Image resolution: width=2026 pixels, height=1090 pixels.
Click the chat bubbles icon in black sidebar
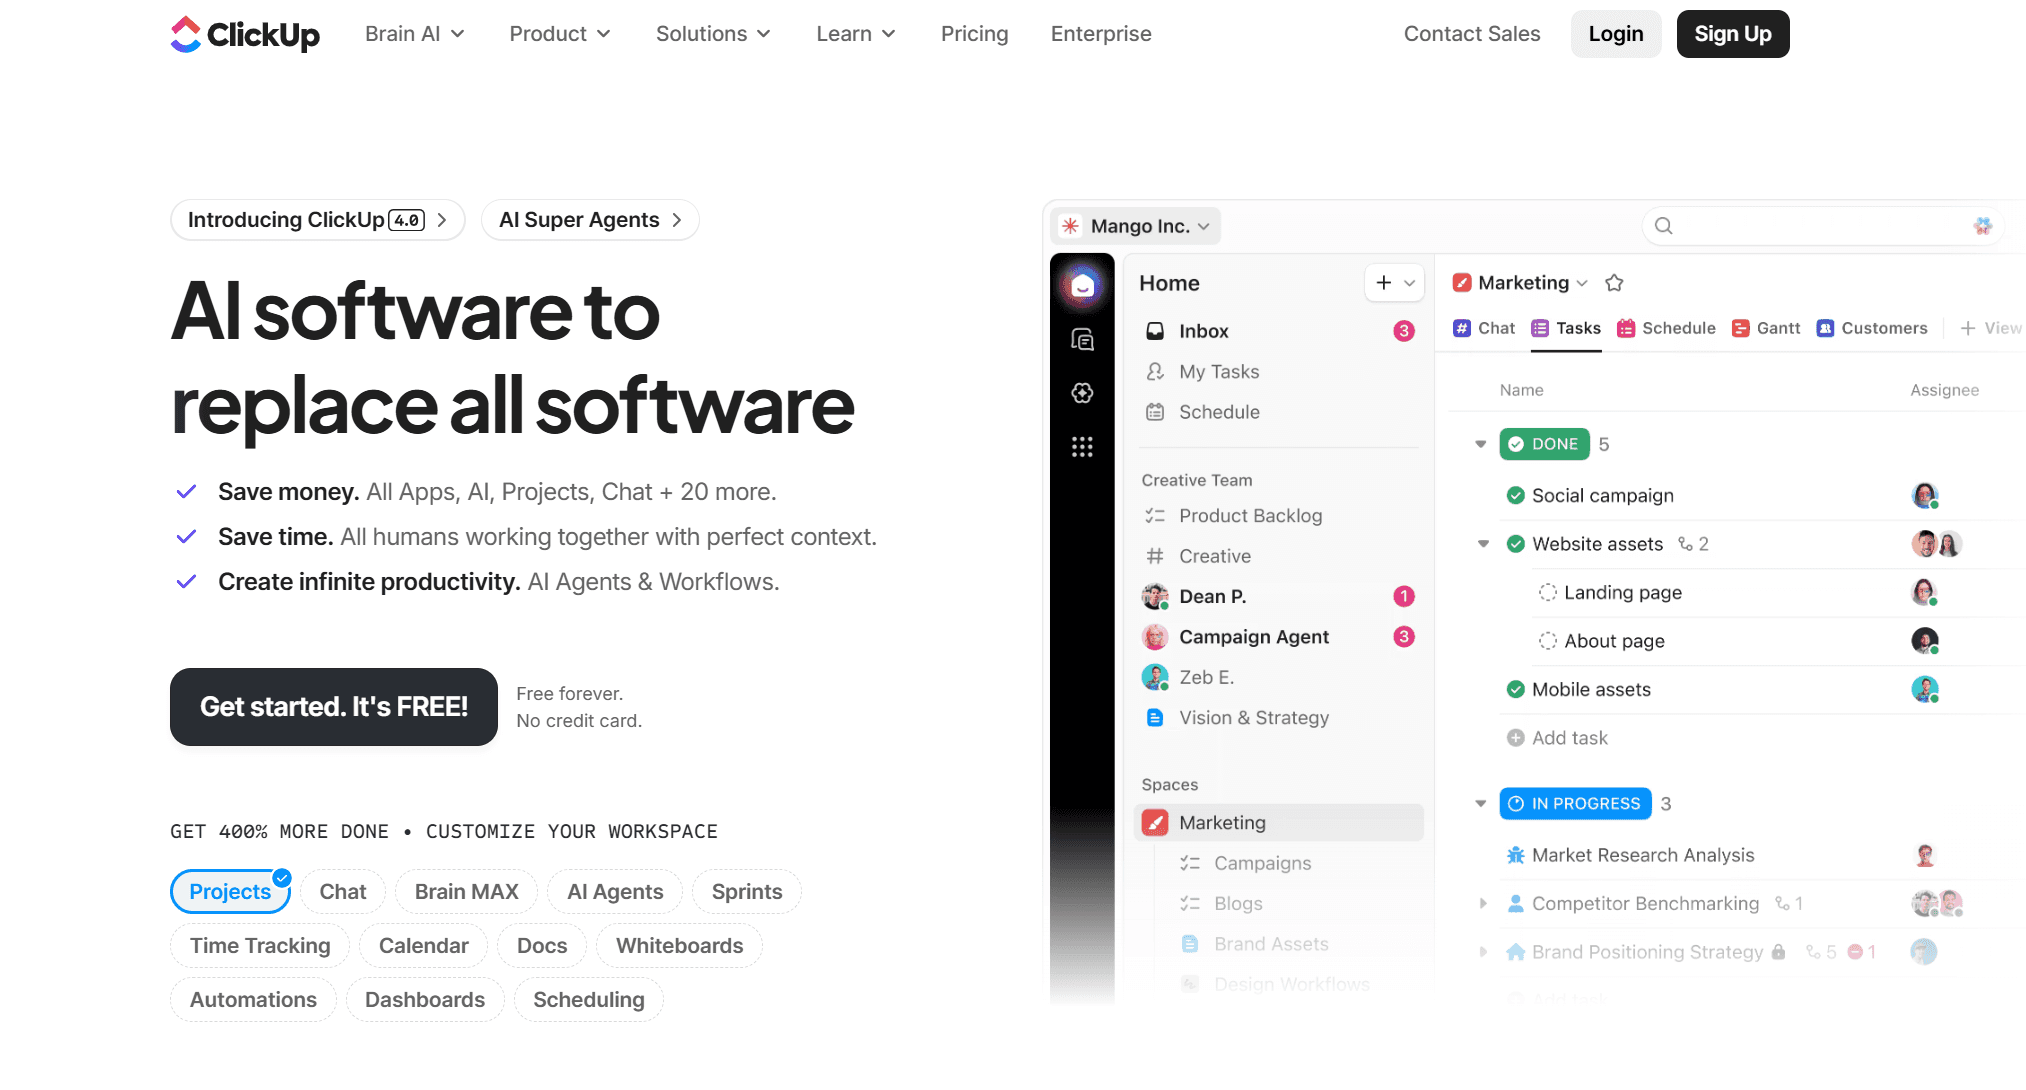pyautogui.click(x=1082, y=340)
